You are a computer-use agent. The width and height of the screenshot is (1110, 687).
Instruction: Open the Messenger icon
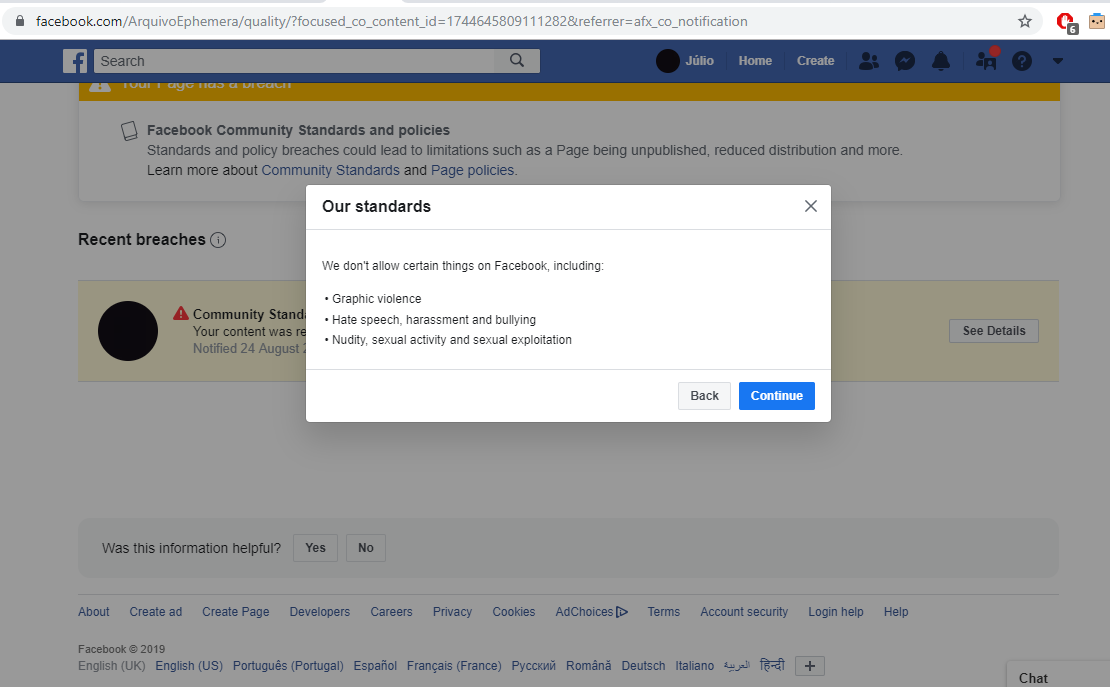pos(904,61)
